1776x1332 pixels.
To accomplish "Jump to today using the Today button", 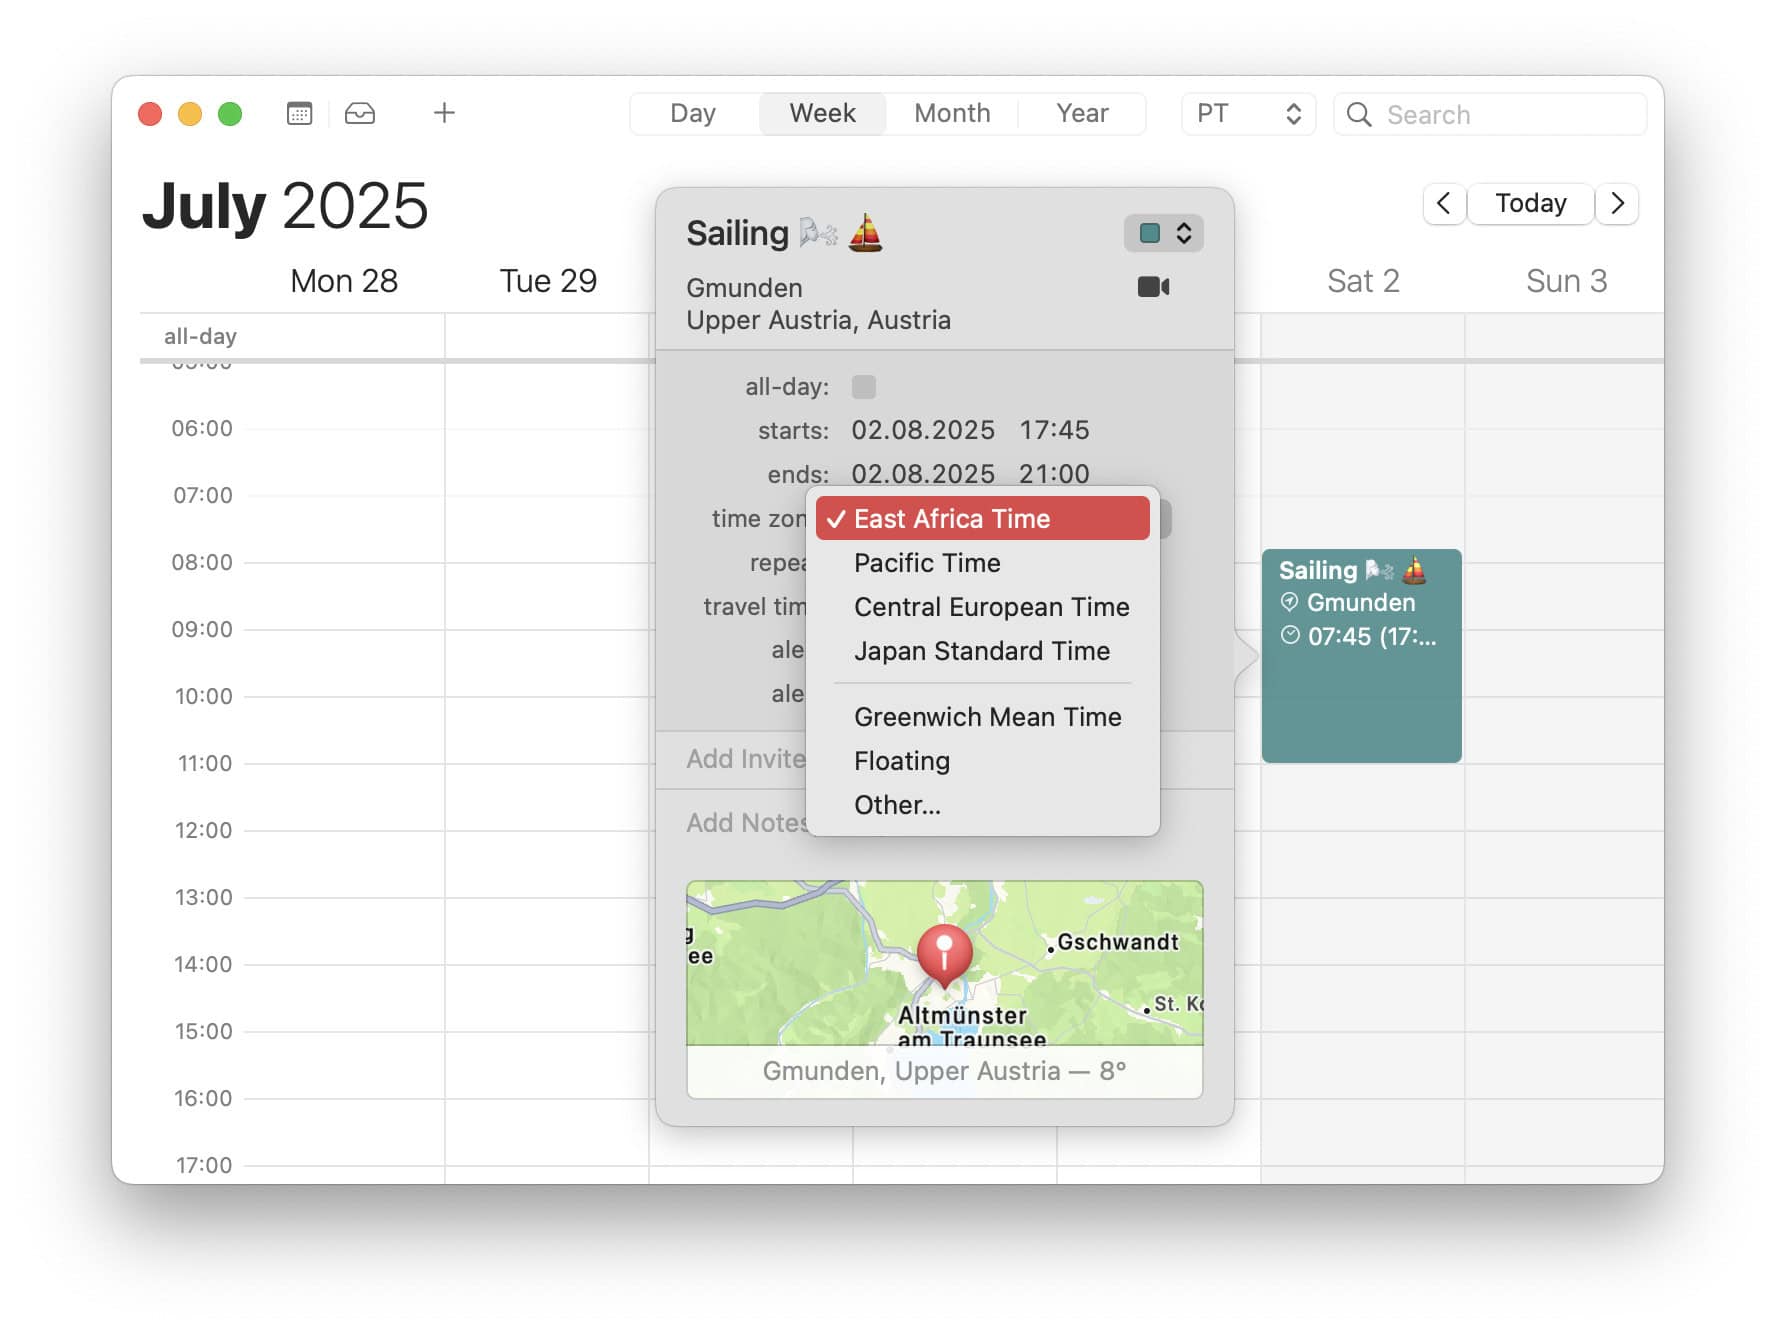I will click(x=1530, y=203).
